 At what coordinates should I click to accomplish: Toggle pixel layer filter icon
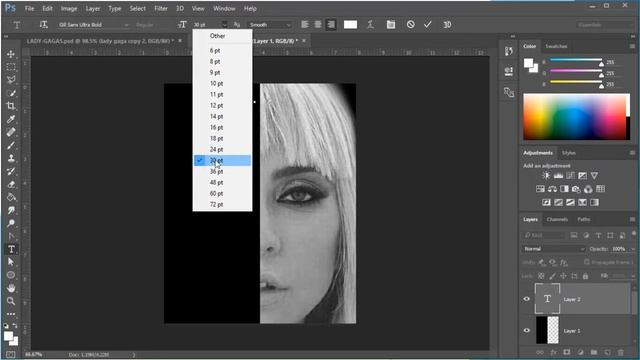[x=574, y=235]
